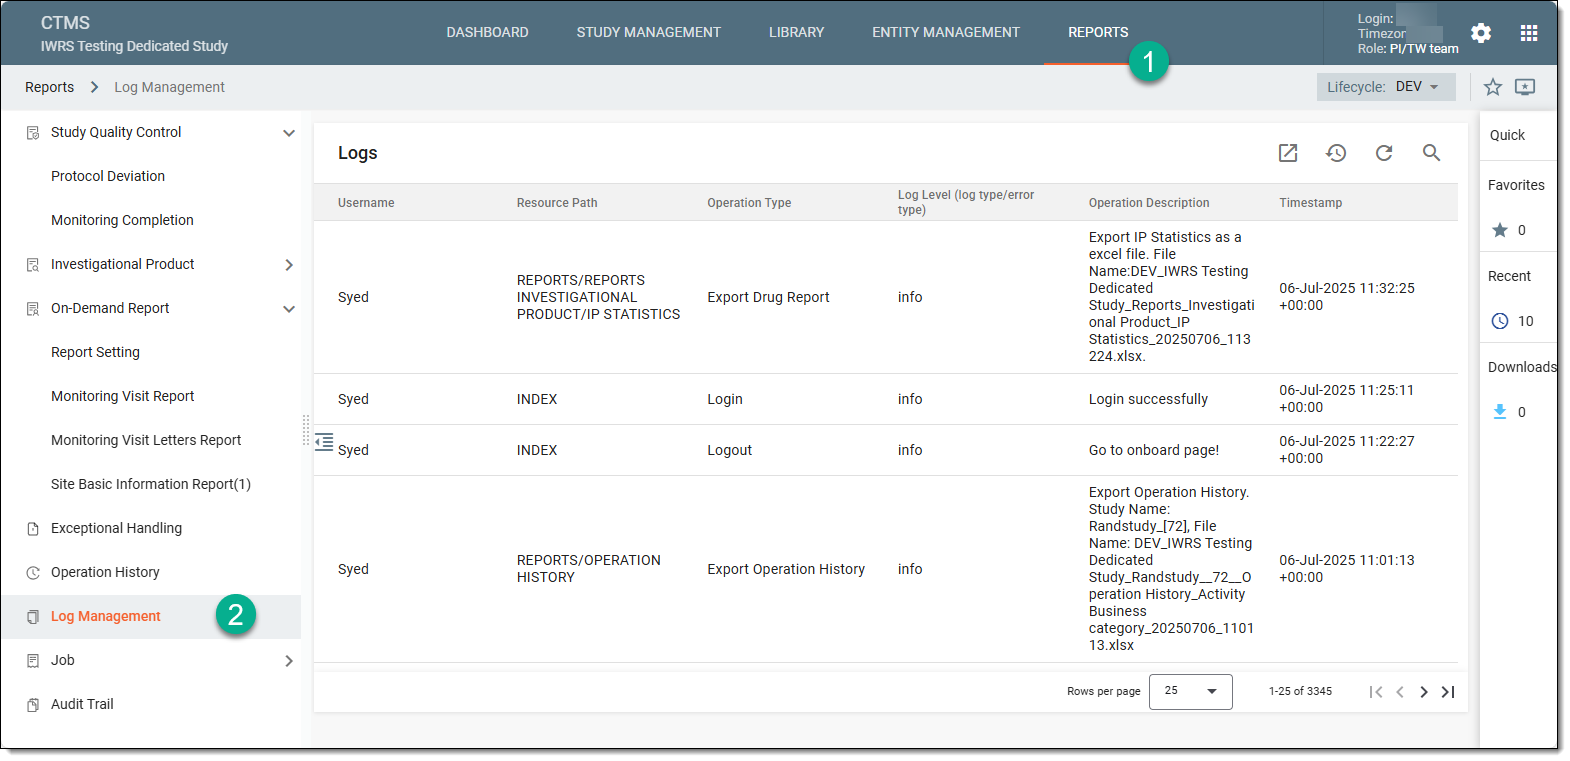Click the Investigational Product sidebar icon
Image resolution: width=1570 pixels, height=761 pixels.
[x=33, y=264]
